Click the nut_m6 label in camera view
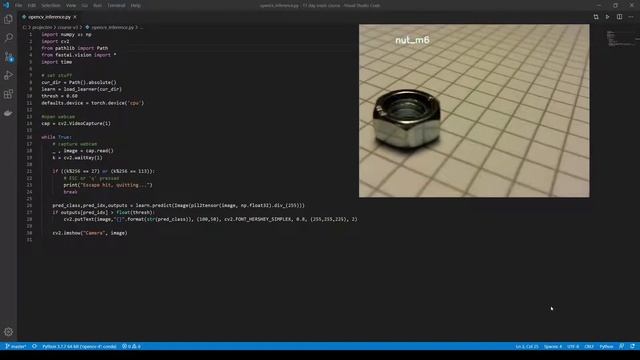 (x=412, y=40)
